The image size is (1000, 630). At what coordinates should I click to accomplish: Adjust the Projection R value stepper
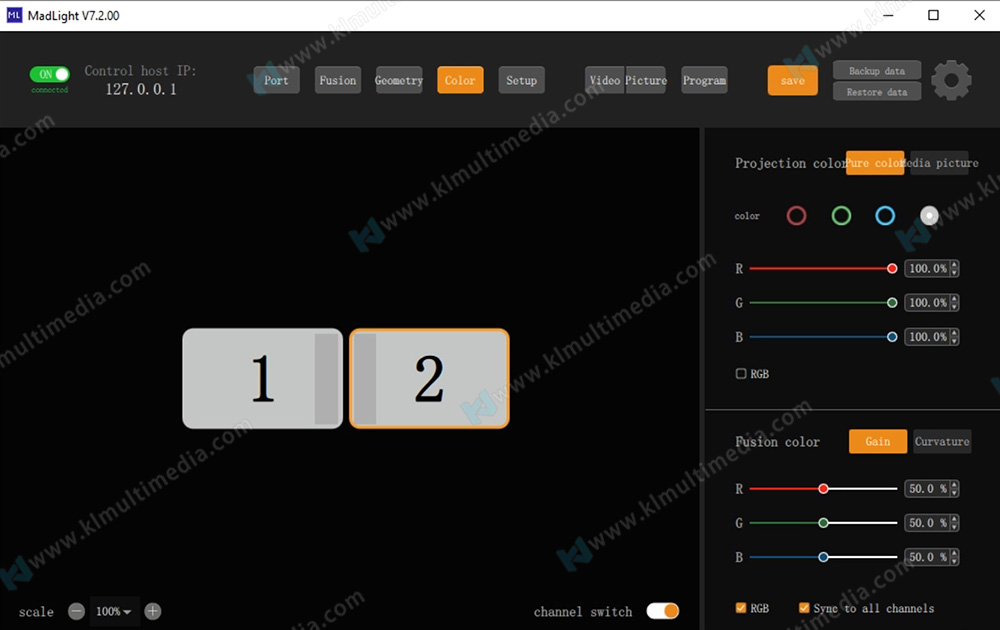tap(954, 268)
